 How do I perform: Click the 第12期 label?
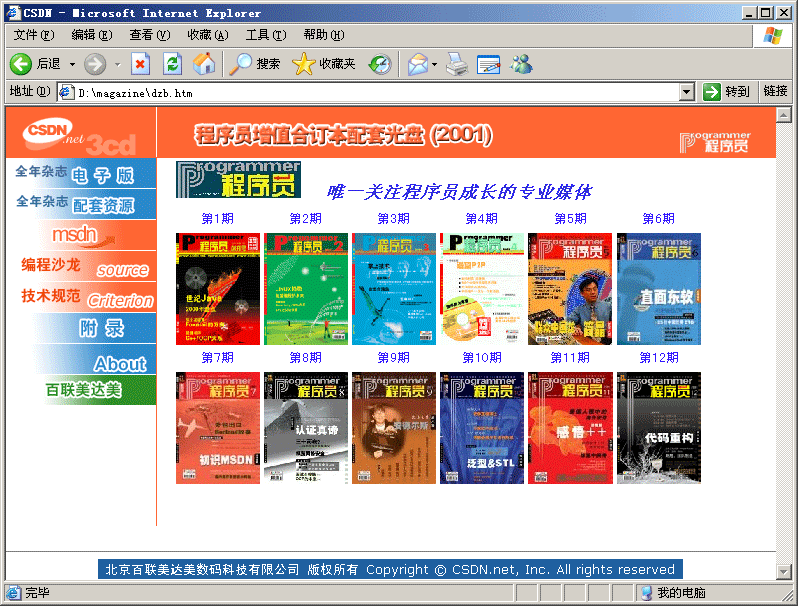659,358
